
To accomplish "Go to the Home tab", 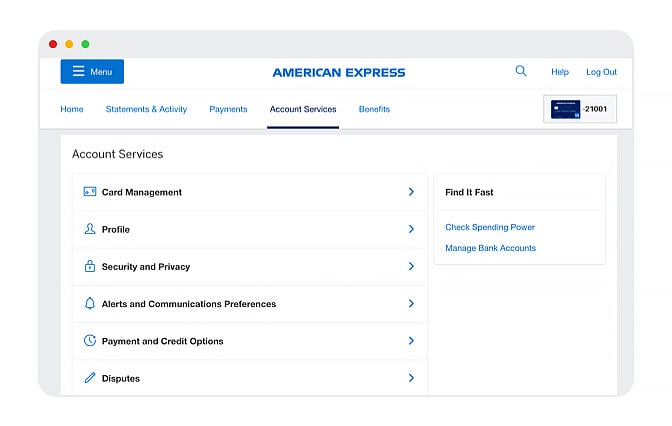I will pos(72,109).
